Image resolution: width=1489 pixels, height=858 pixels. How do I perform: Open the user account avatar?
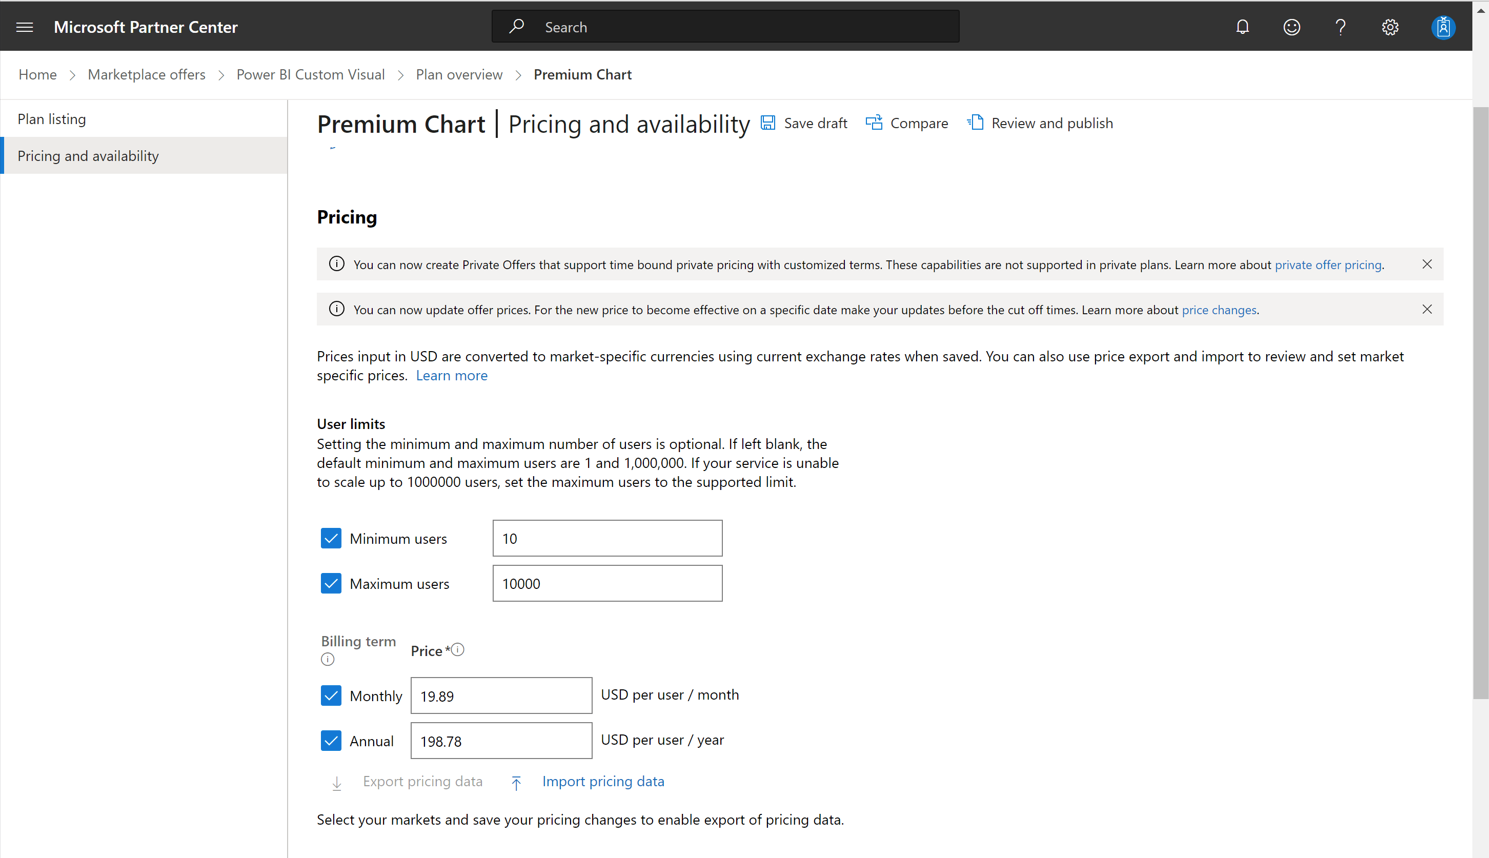coord(1443,27)
